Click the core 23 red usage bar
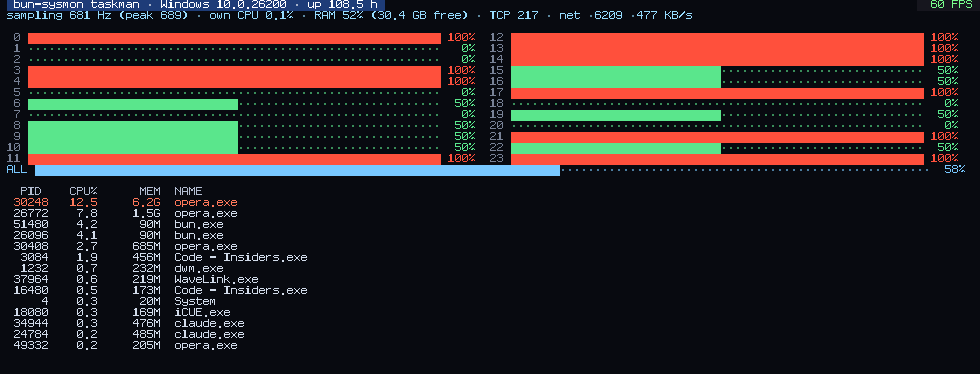 [718, 159]
